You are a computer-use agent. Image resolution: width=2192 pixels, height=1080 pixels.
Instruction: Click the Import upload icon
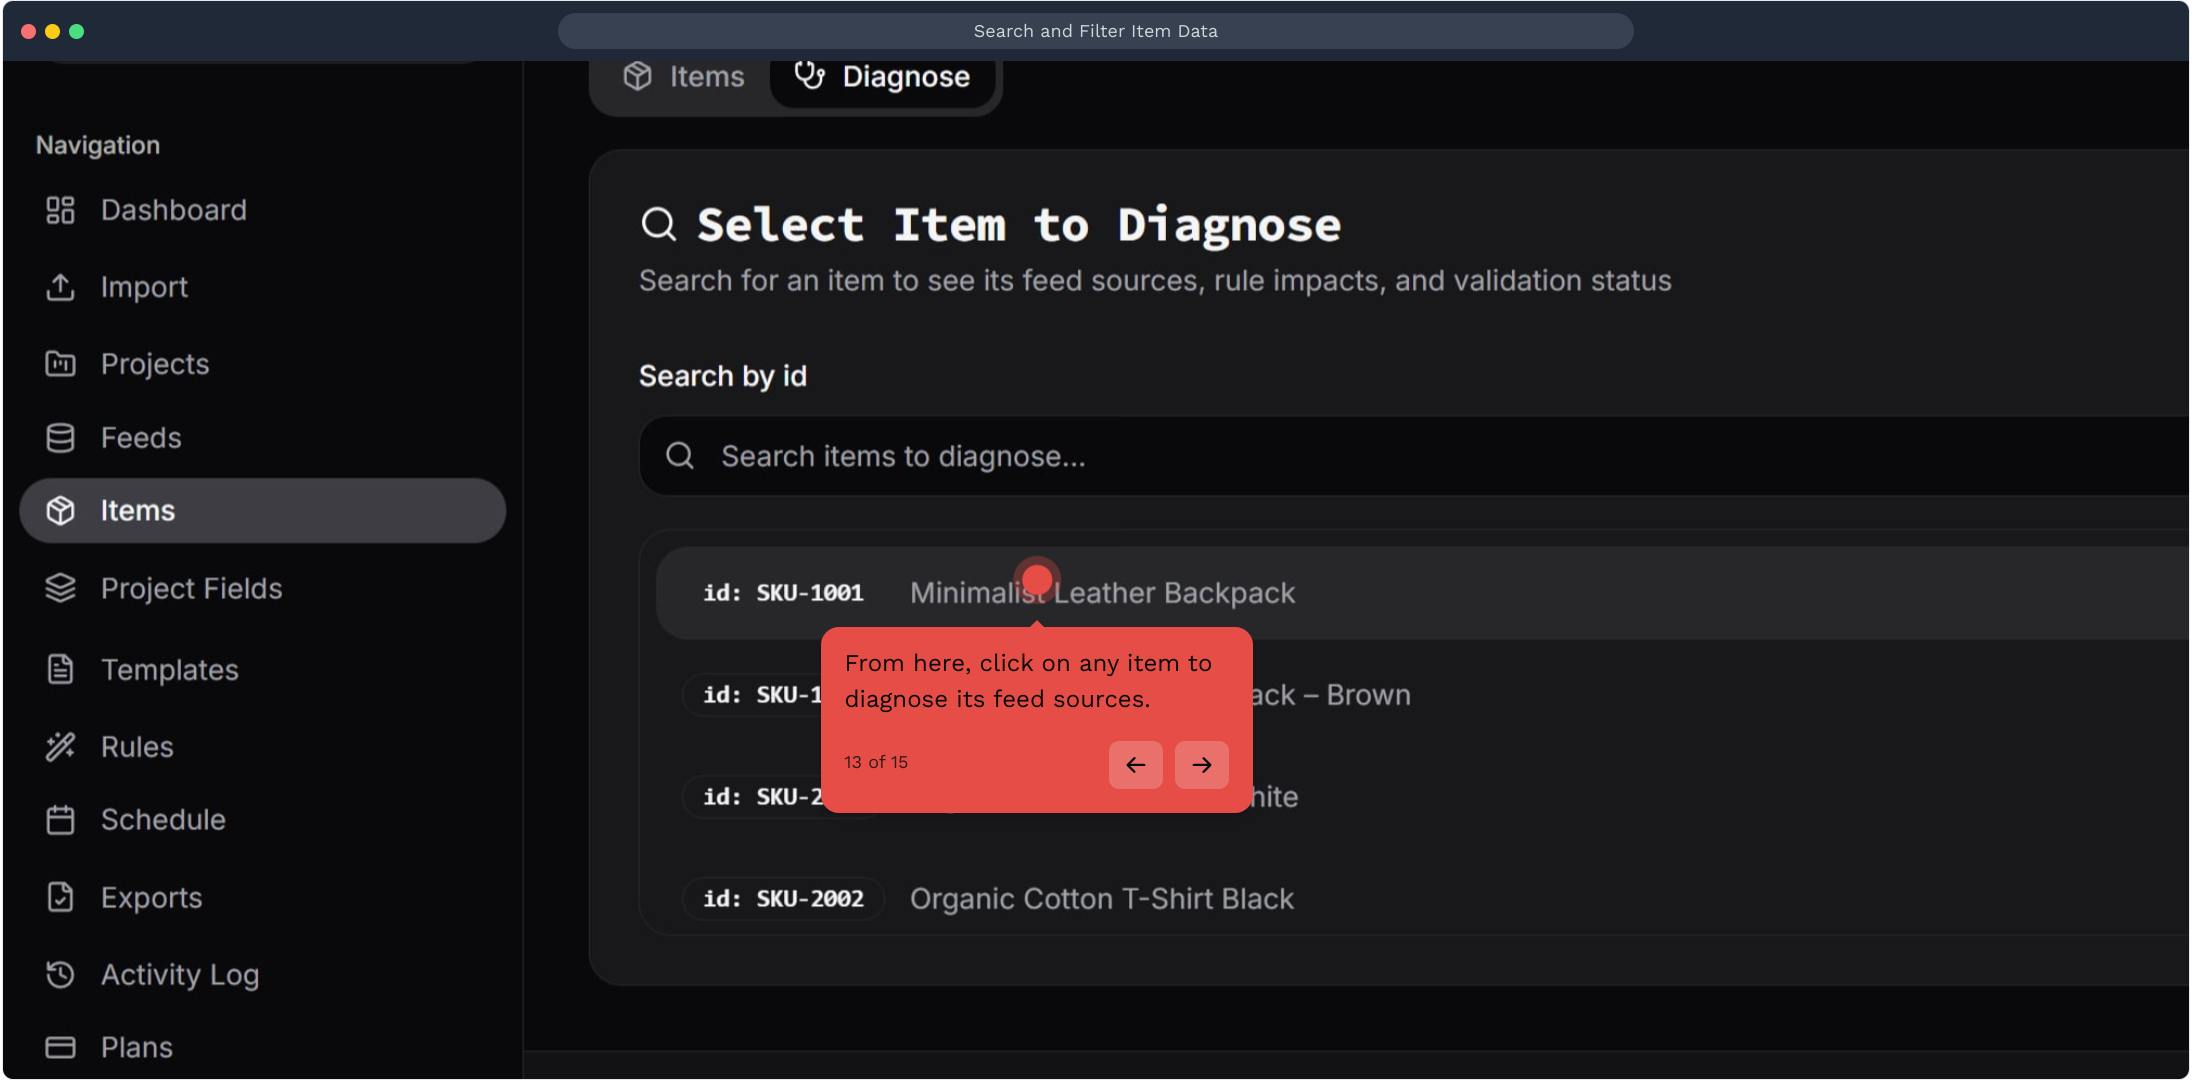(x=60, y=287)
